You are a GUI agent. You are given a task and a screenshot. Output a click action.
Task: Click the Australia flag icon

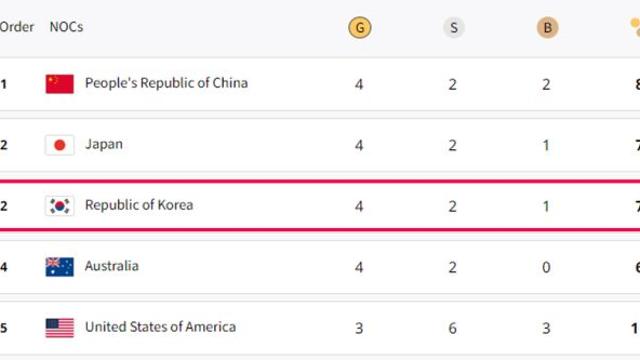(x=60, y=267)
